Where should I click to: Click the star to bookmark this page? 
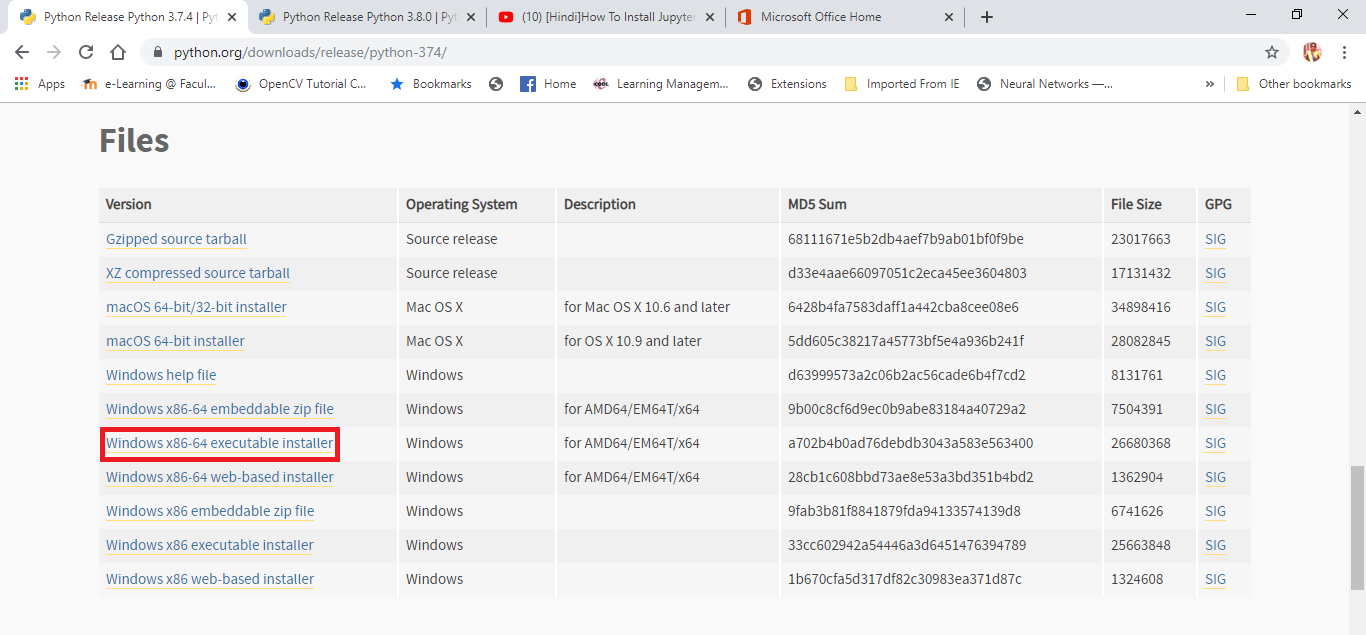click(1271, 52)
